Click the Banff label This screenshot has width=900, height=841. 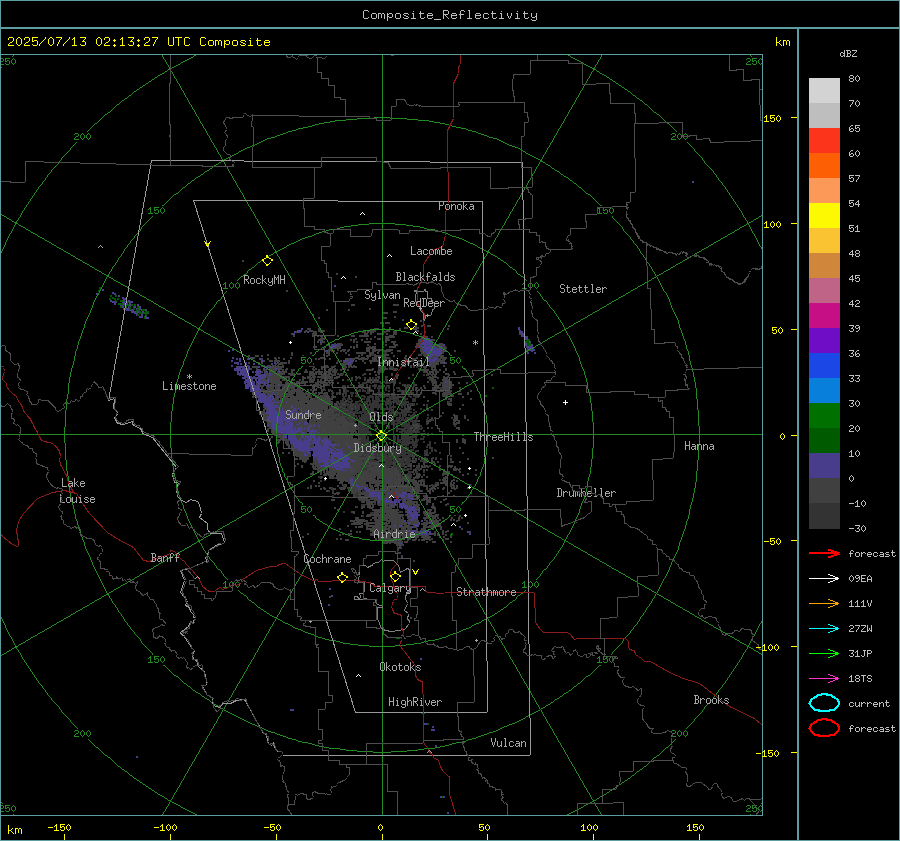pos(165,557)
